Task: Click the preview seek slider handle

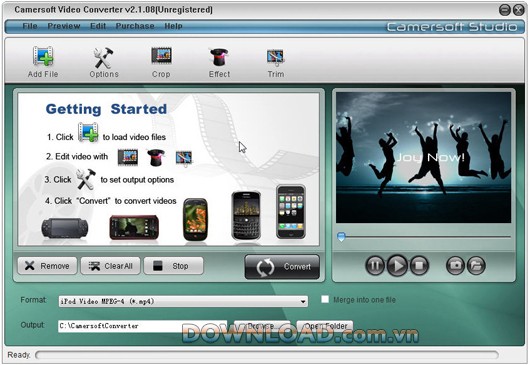Action: 341,237
